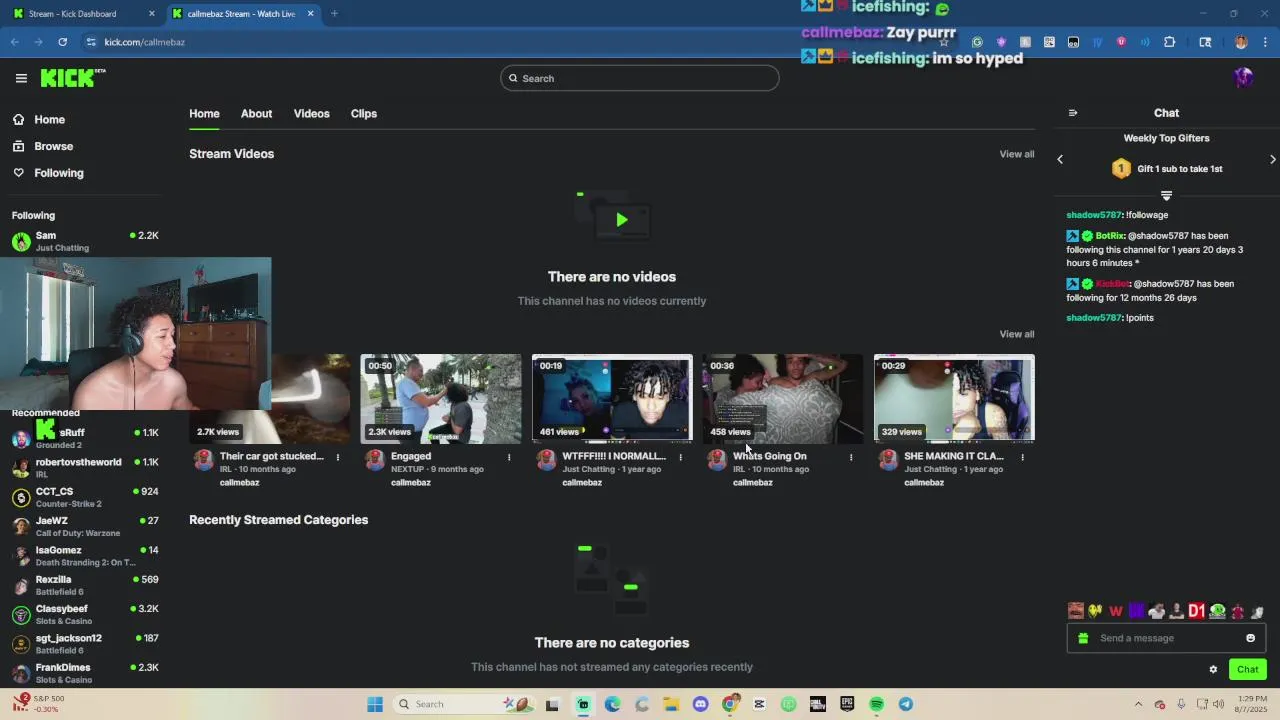Image resolution: width=1280 pixels, height=720 pixels.
Task: Open options for WTFFF!!!! I NORMALL clip
Action: click(680, 457)
